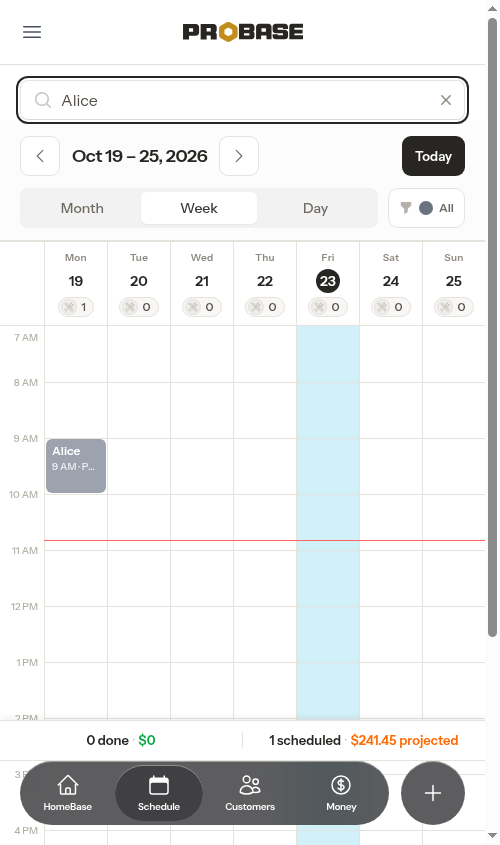Open the All filter dropdown

[x=426, y=208]
